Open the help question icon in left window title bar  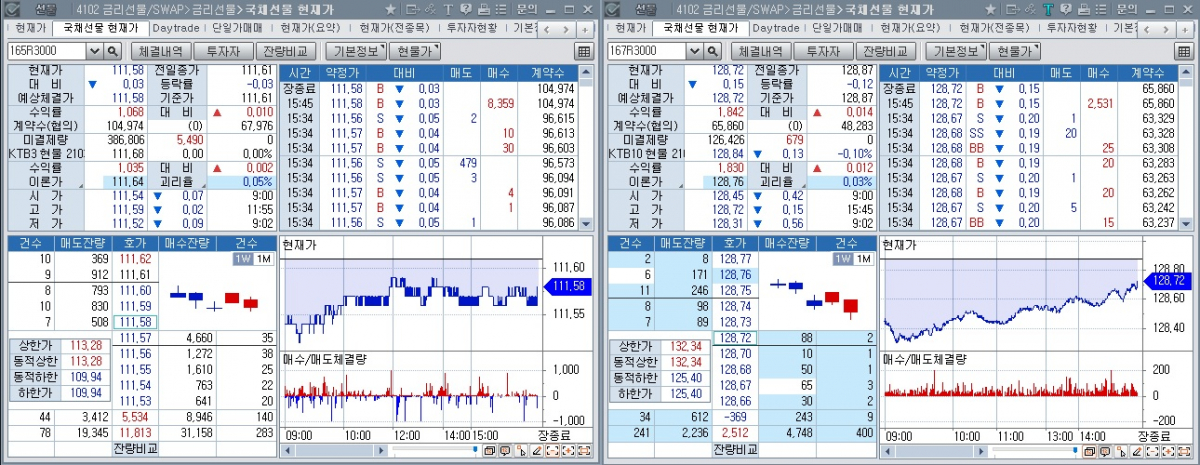click(x=466, y=9)
